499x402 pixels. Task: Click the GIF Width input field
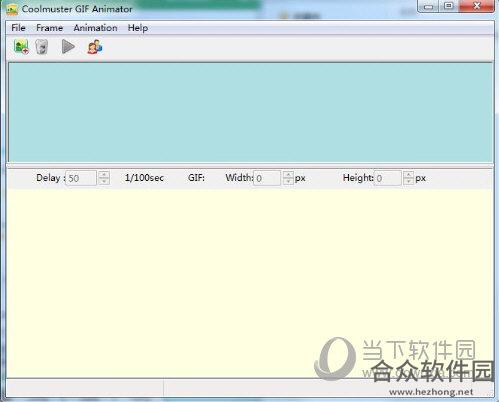(267, 178)
